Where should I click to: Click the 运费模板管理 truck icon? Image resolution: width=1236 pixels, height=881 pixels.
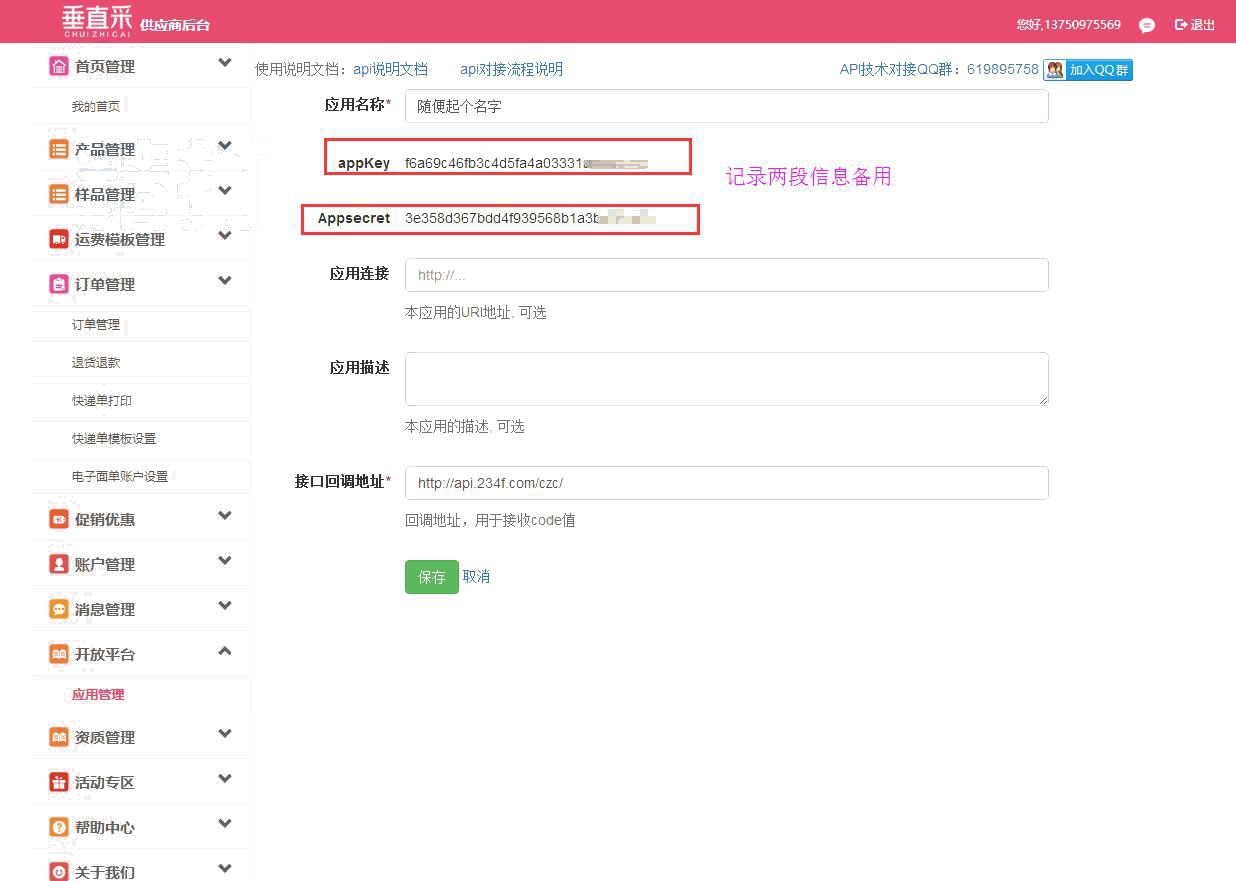pos(59,239)
